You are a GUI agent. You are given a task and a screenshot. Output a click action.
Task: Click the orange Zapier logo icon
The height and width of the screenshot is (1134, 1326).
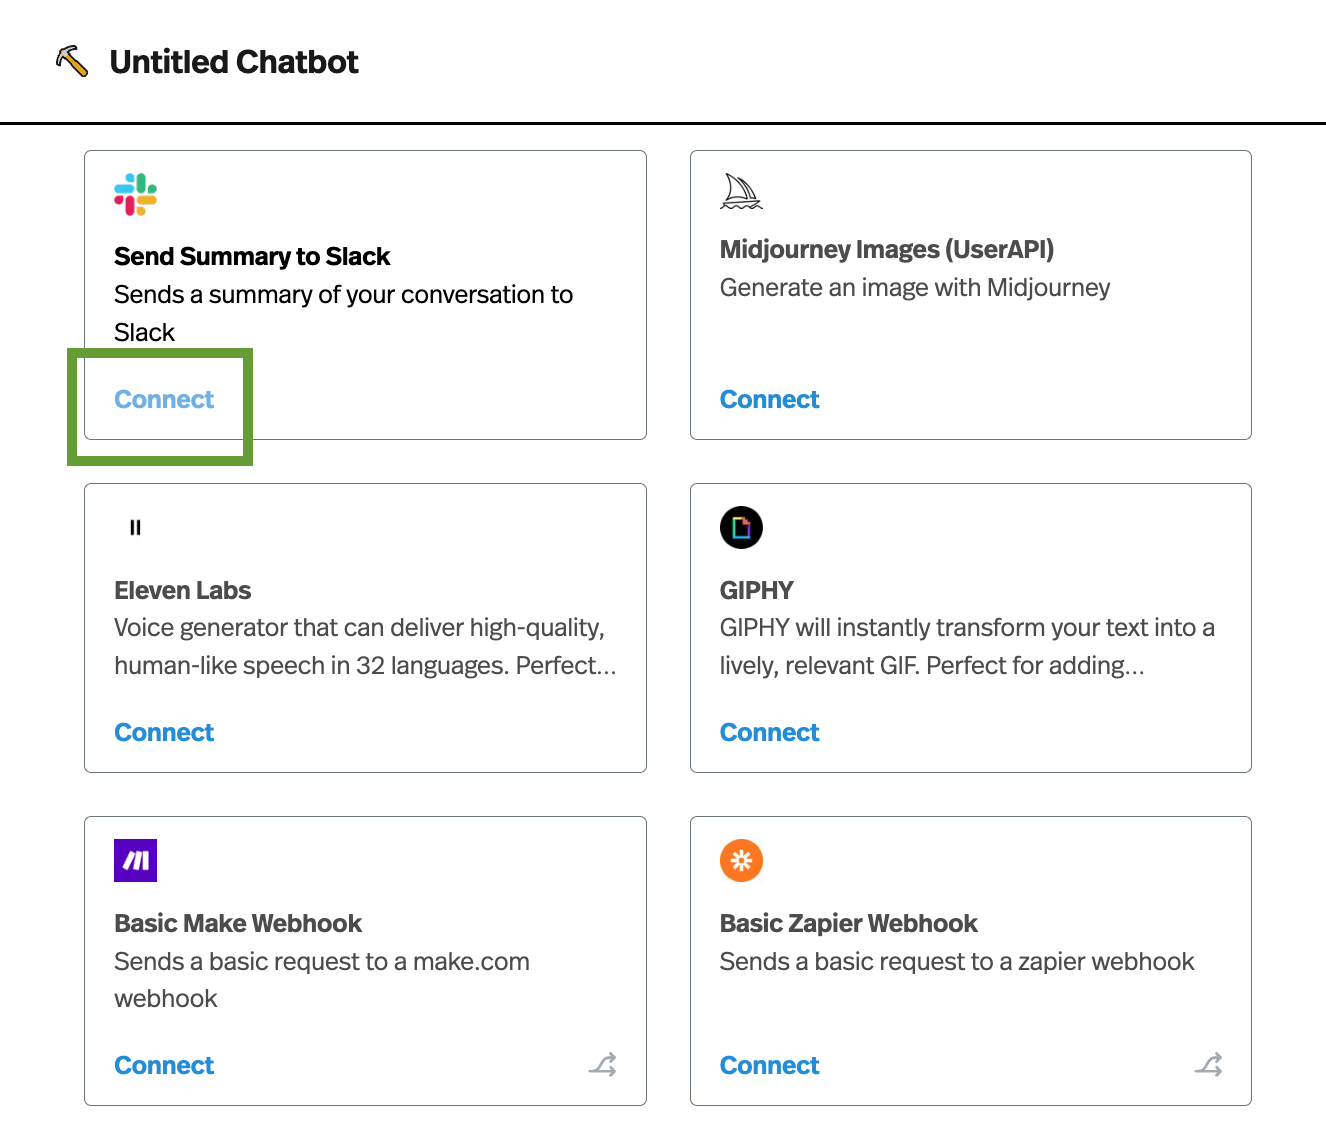(741, 860)
